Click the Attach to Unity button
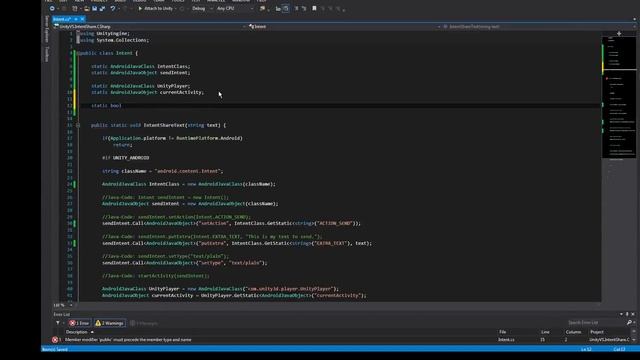Image resolution: width=640 pixels, height=360 pixels. (x=155, y=8)
